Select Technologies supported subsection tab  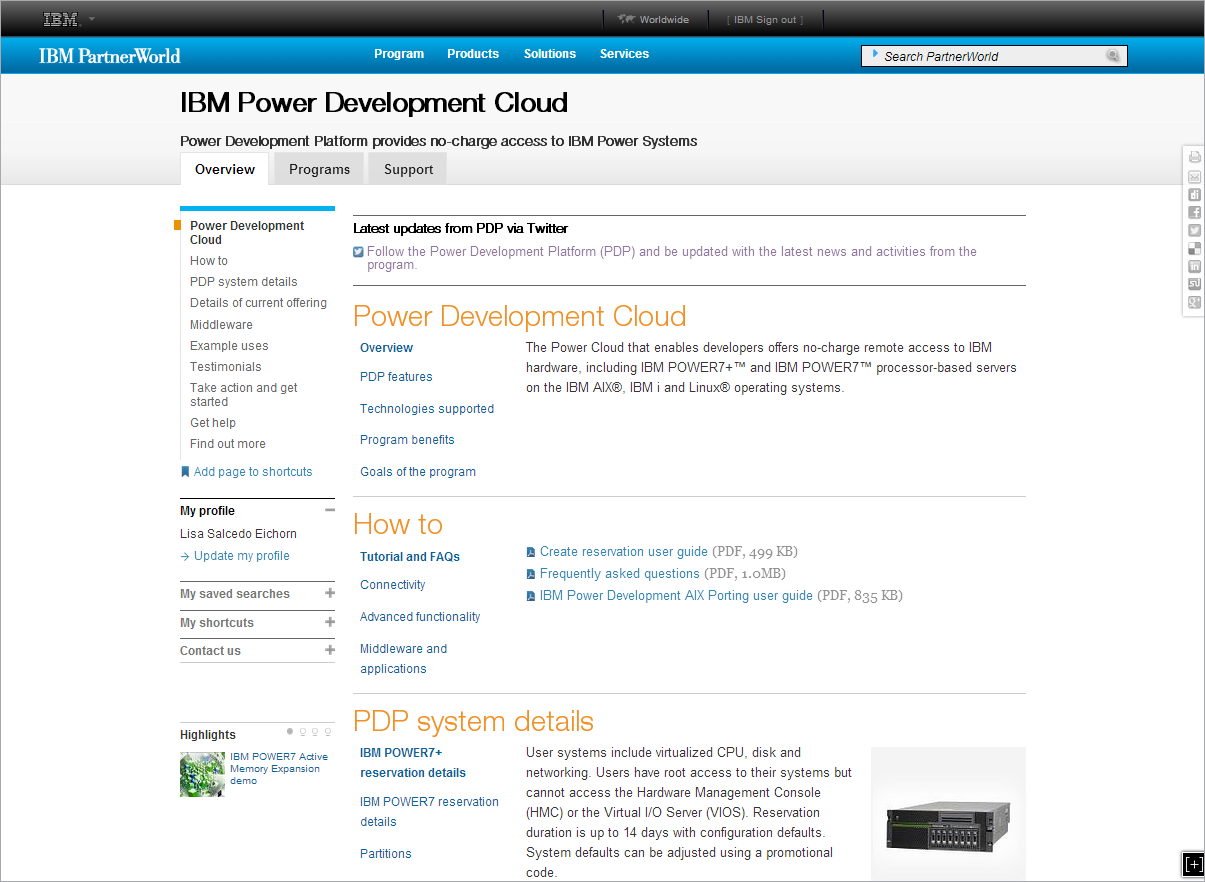pyautogui.click(x=427, y=409)
